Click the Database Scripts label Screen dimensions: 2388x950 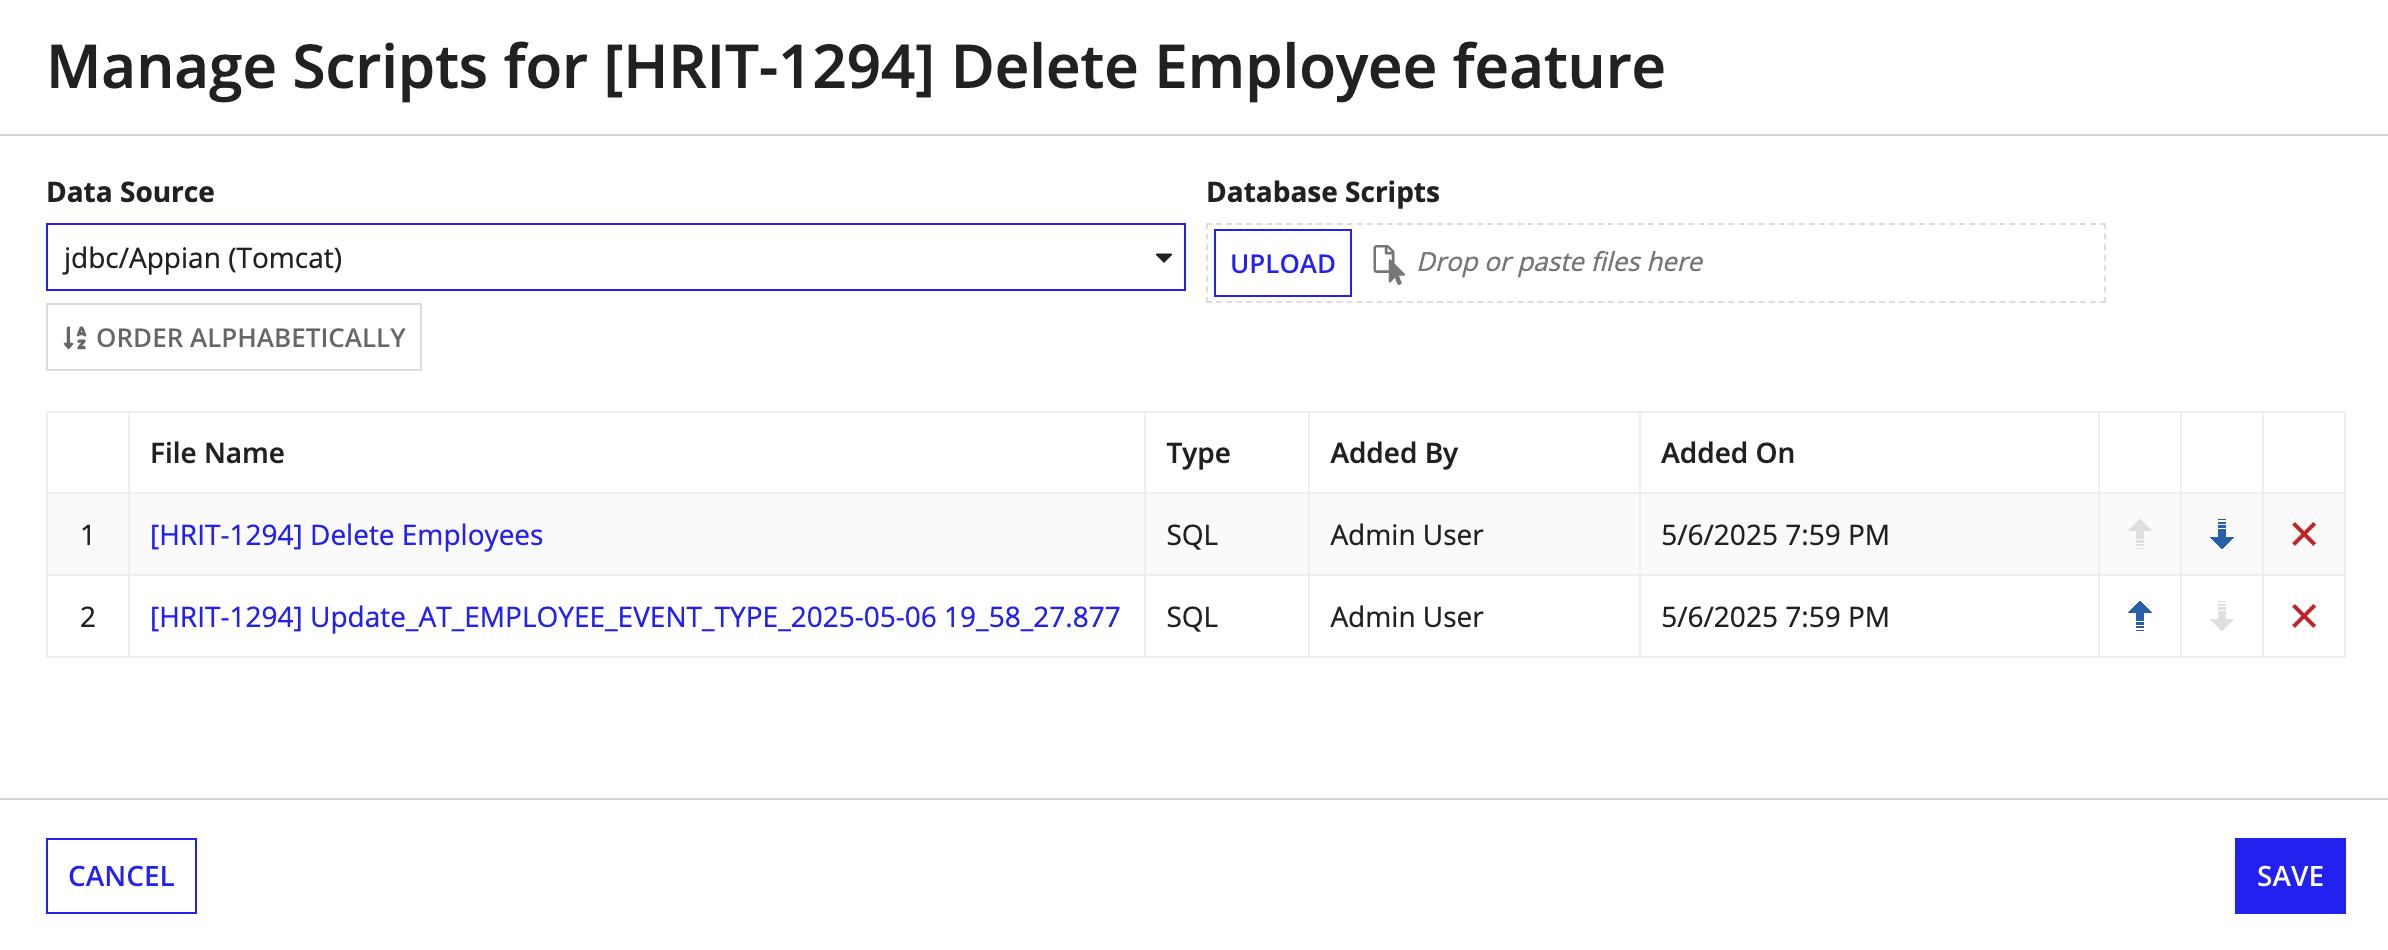pos(1323,192)
